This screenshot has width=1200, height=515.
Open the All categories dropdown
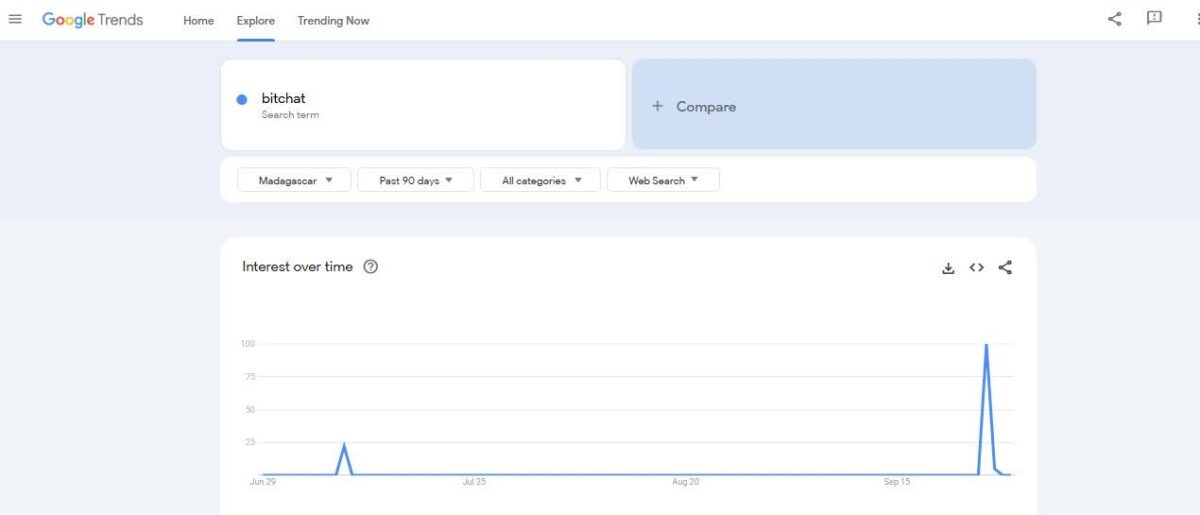click(x=540, y=180)
